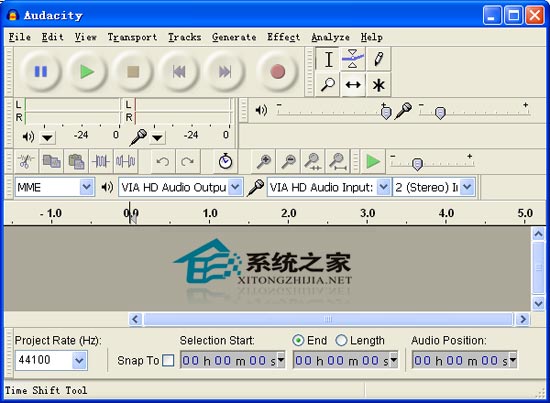Click the Paste clipboard icon

point(76,162)
